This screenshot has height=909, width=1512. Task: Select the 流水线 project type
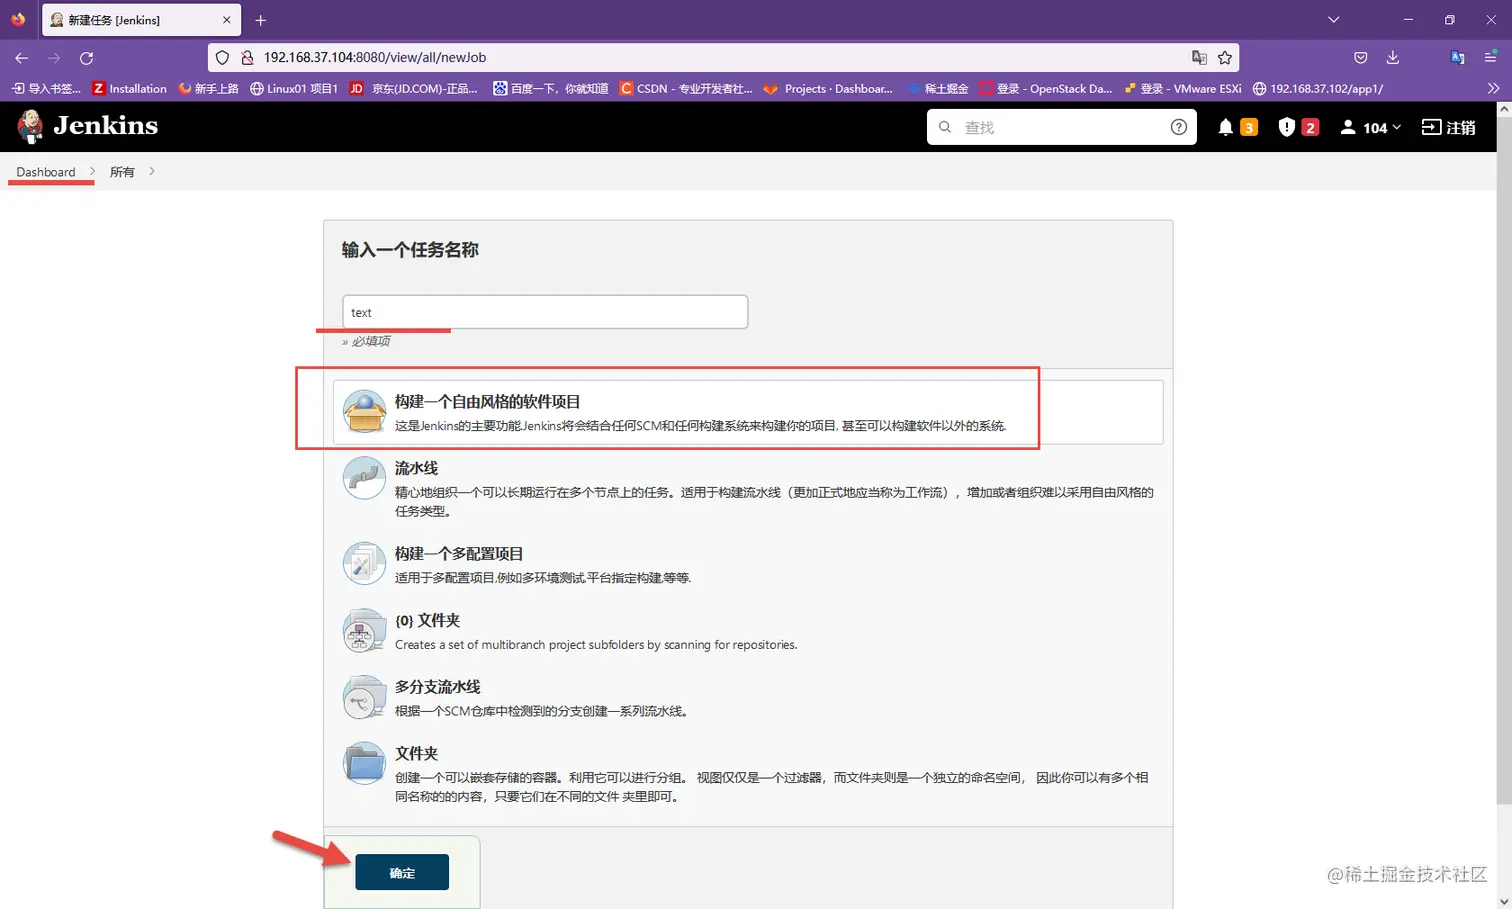tap(417, 467)
